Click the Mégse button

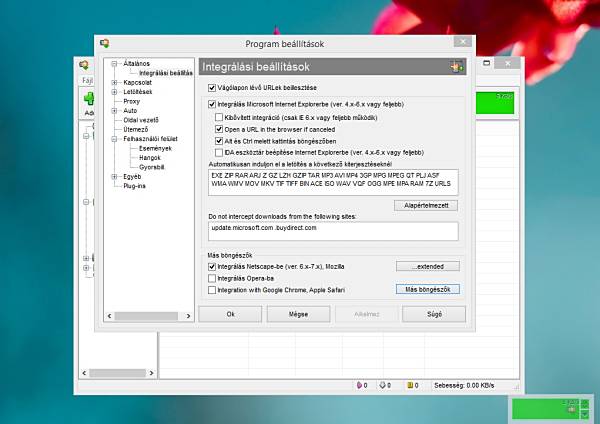pyautogui.click(x=298, y=314)
